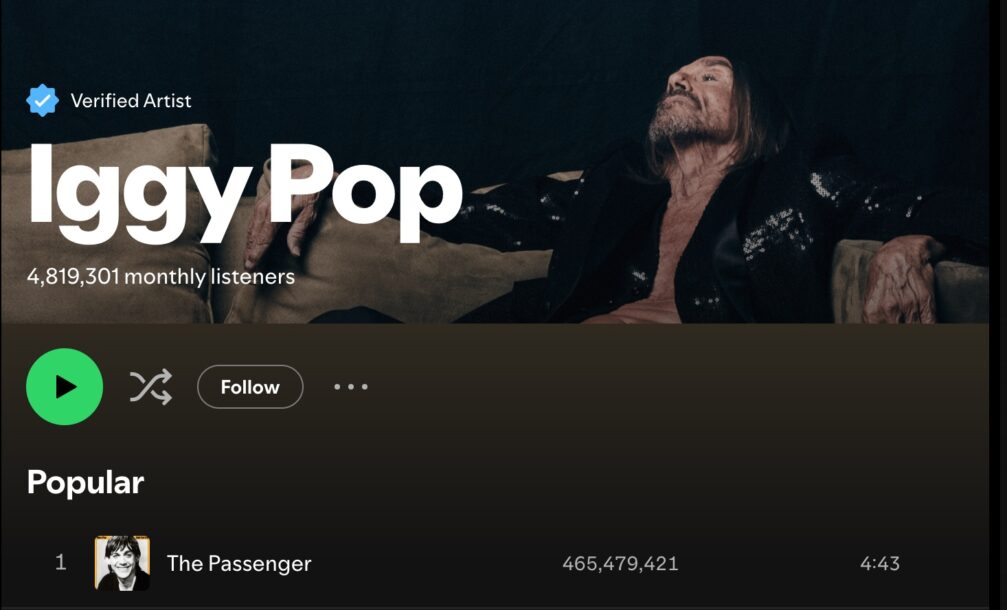
Task: Open the Popular section heading
Action: coord(85,482)
